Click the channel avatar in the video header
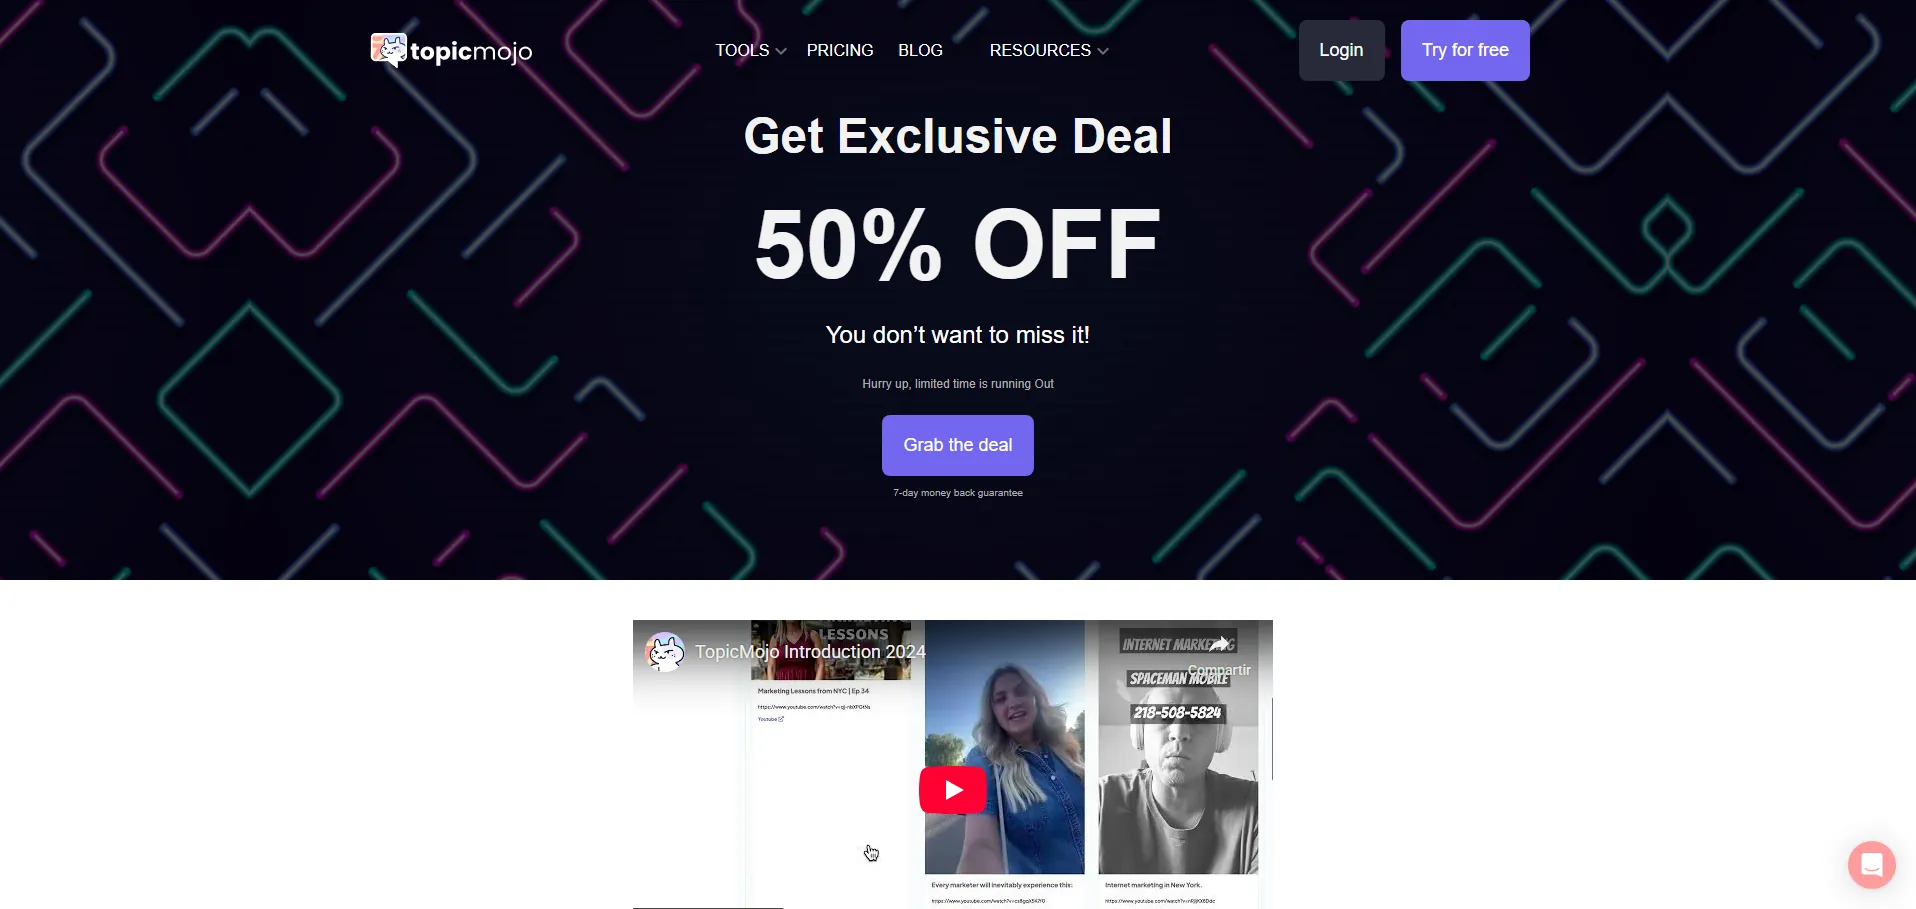Viewport: 1916px width, 909px height. (665, 652)
